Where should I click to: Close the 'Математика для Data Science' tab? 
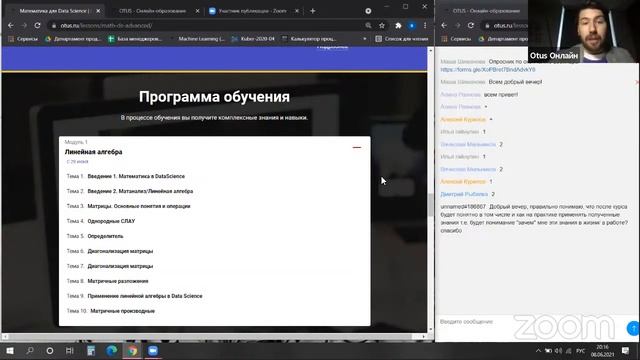point(98,11)
